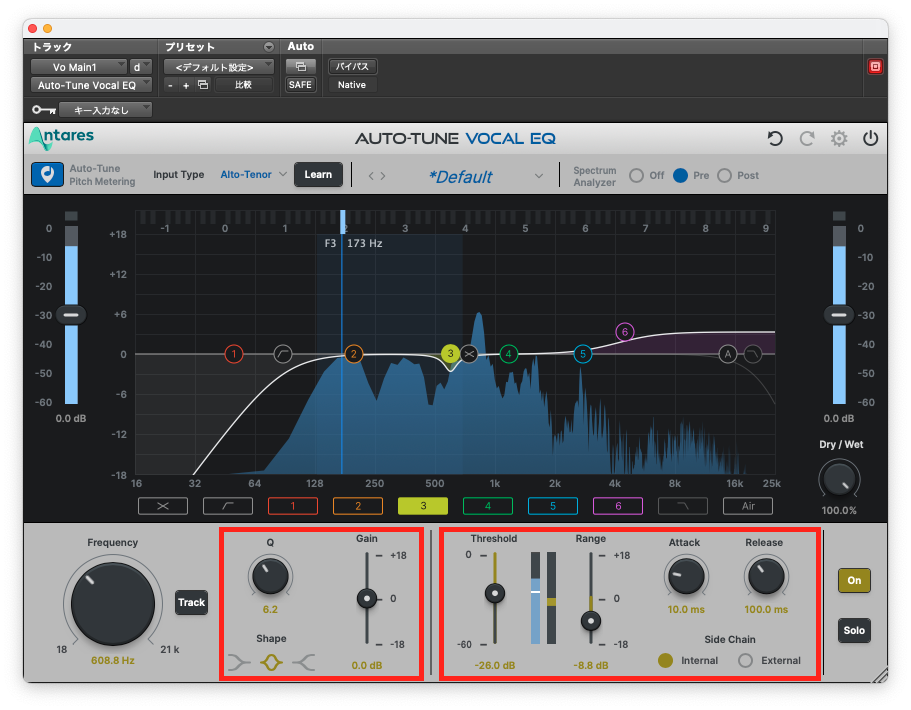Choose External side chain source
Screen dimensions: 911x710
click(x=745, y=660)
